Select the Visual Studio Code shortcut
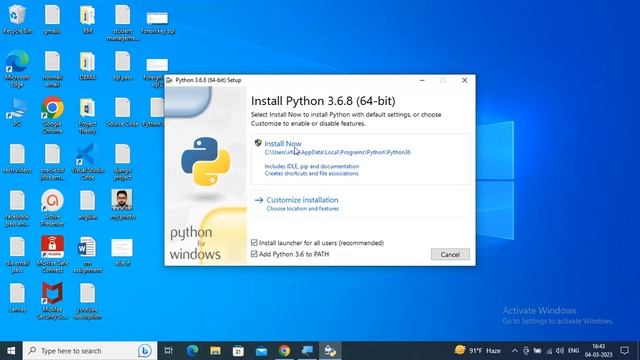 (87, 162)
